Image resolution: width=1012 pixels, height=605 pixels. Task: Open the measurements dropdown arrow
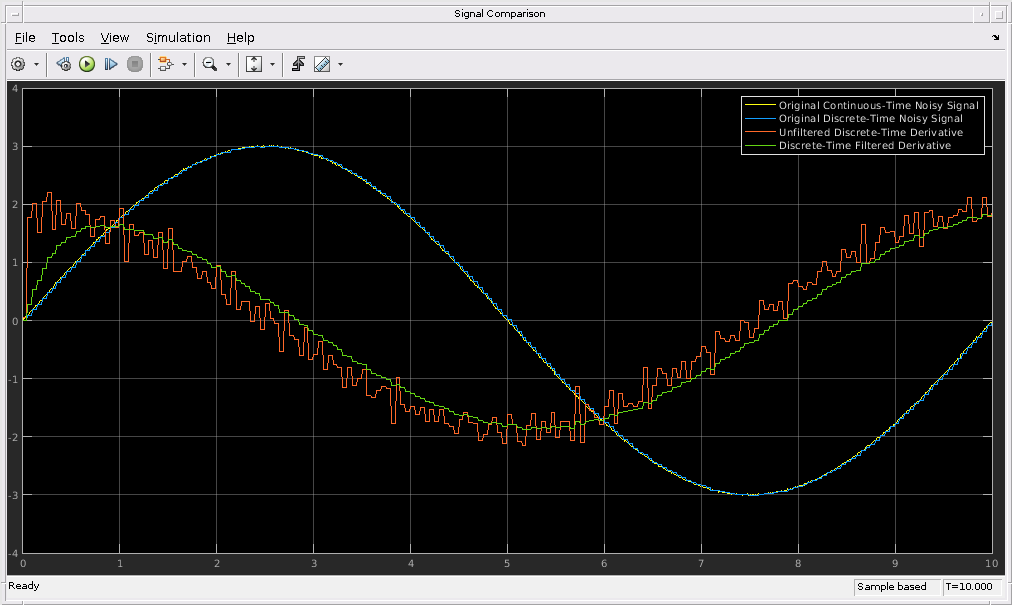341,64
